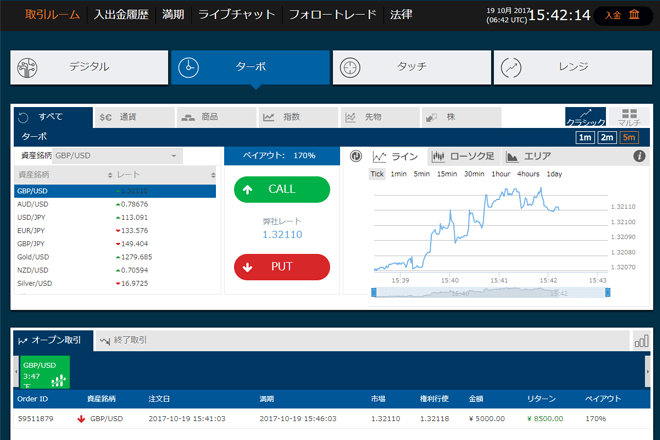
Task: Set chart interval to 30min
Action: pyautogui.click(x=474, y=174)
